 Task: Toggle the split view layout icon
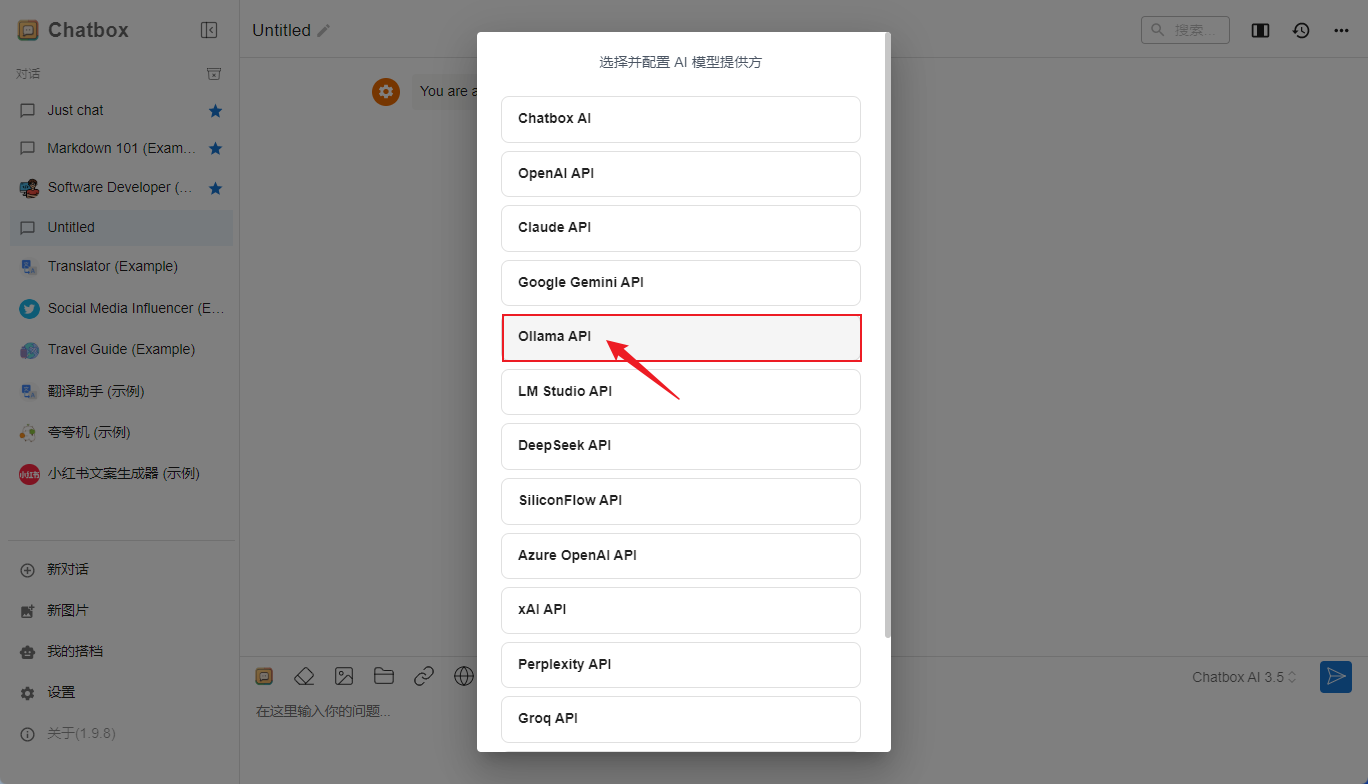coord(1260,30)
